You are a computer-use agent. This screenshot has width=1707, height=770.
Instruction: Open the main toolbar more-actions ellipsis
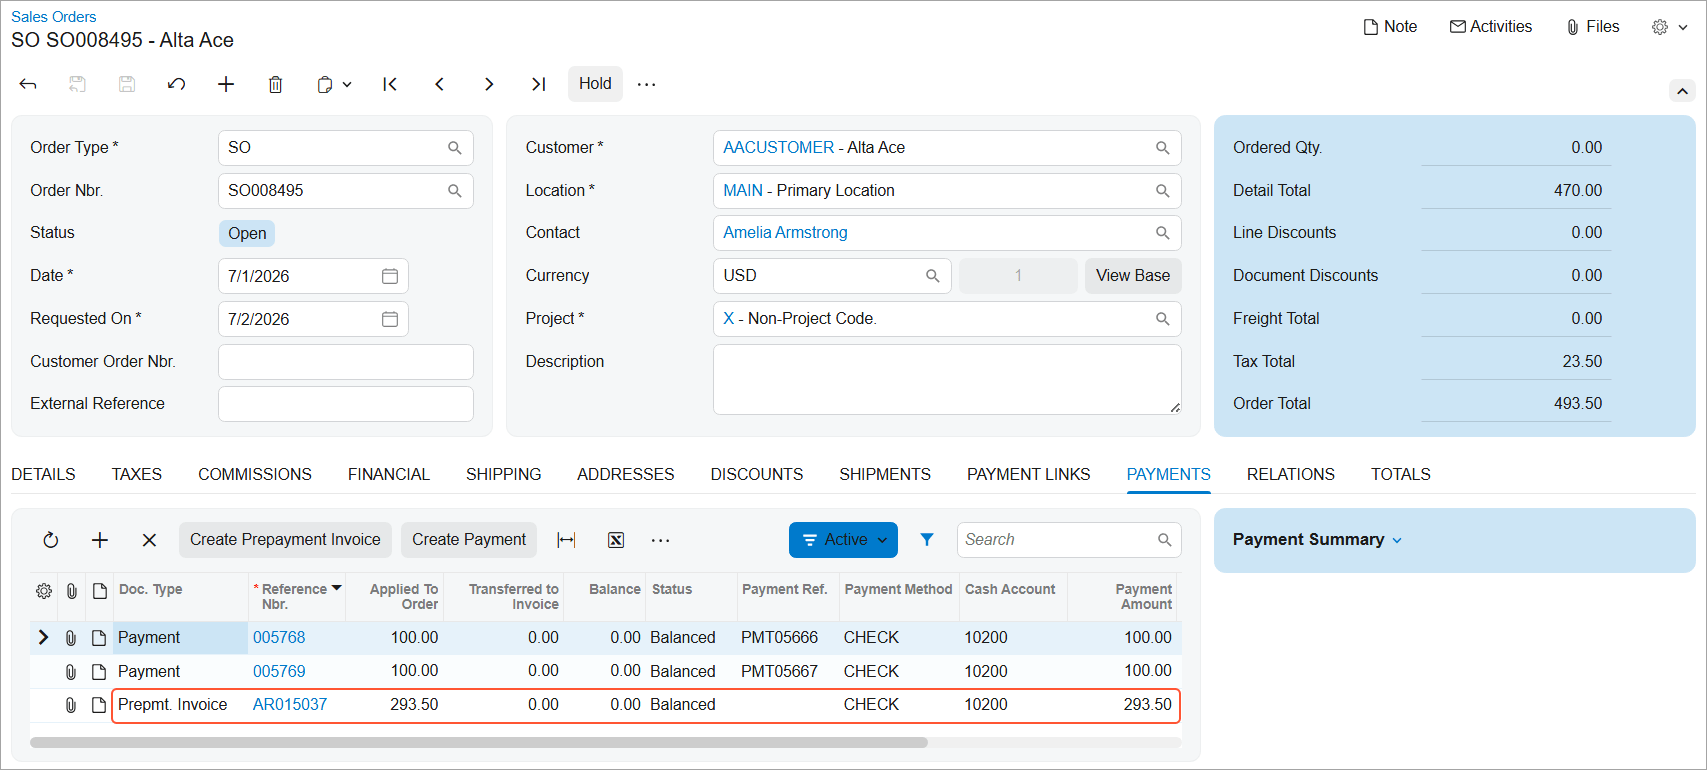647,84
